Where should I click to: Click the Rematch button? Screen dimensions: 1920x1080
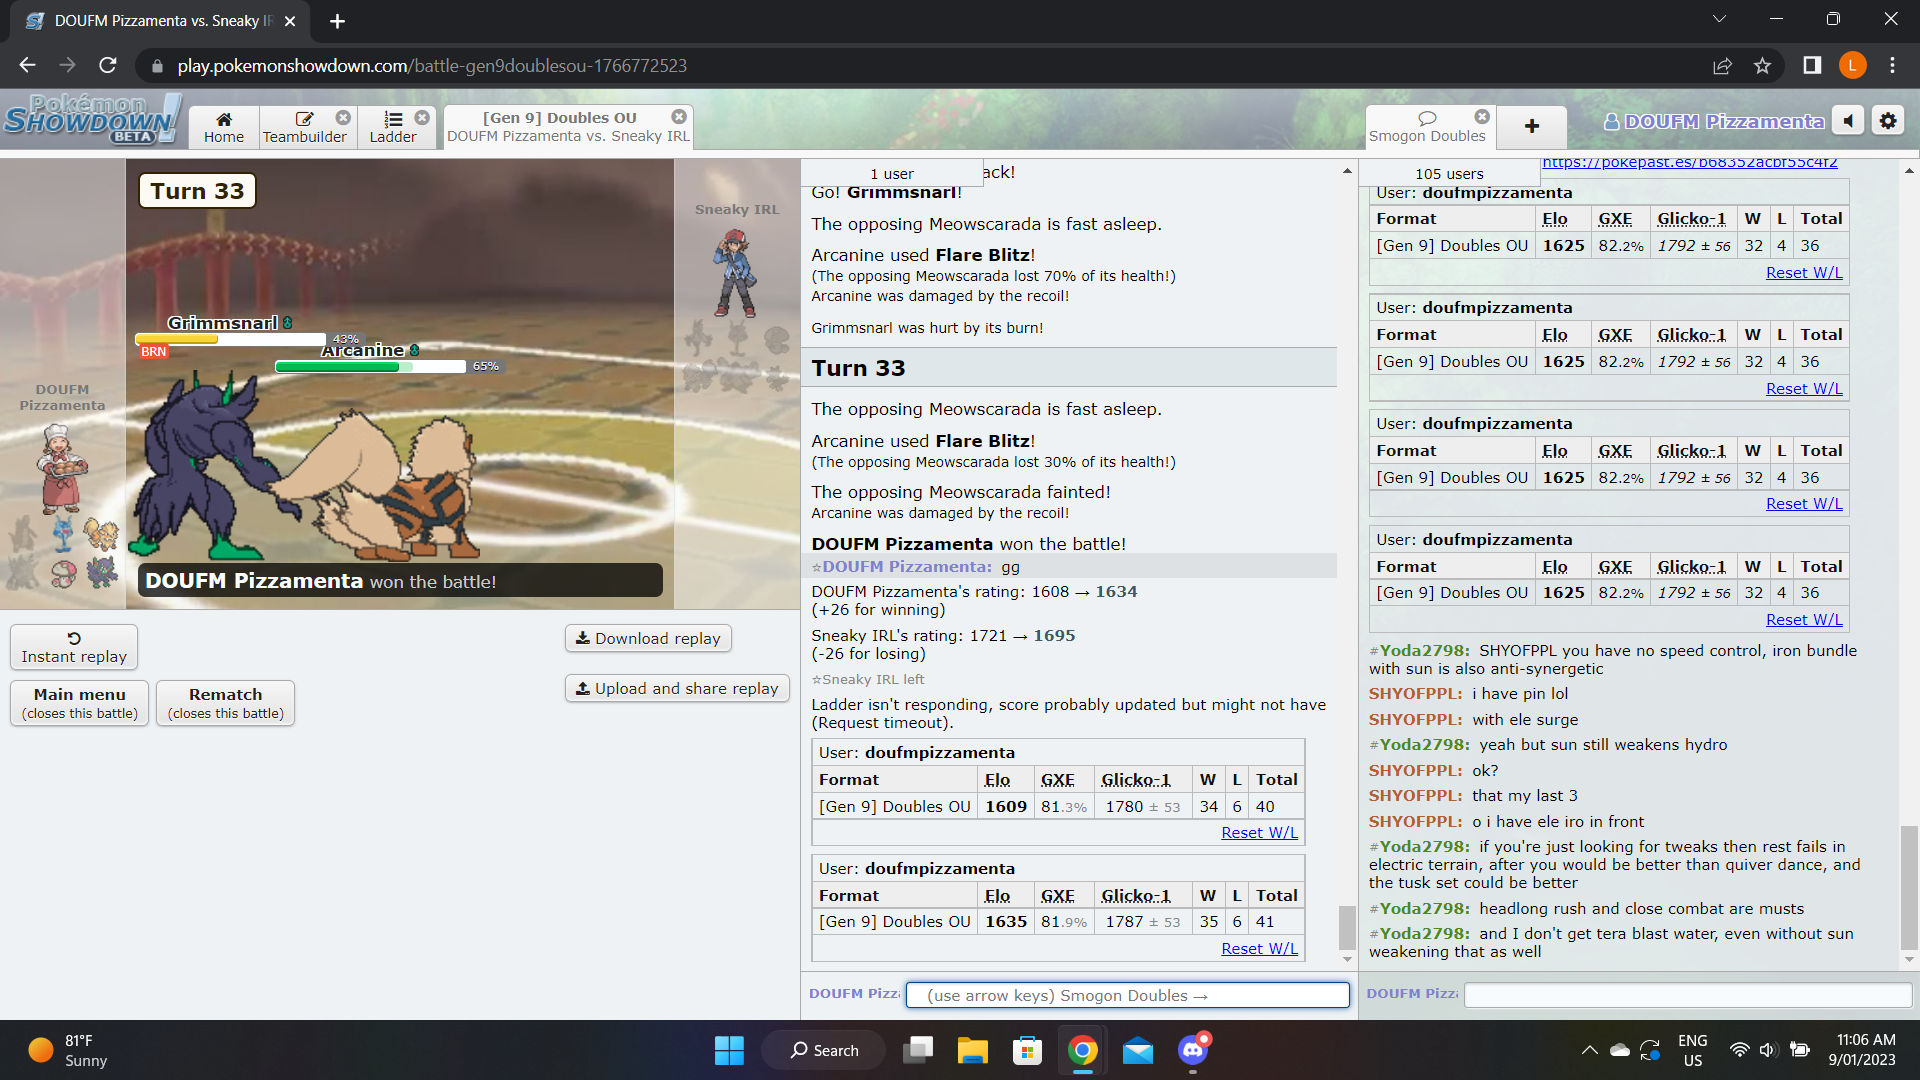click(x=223, y=702)
